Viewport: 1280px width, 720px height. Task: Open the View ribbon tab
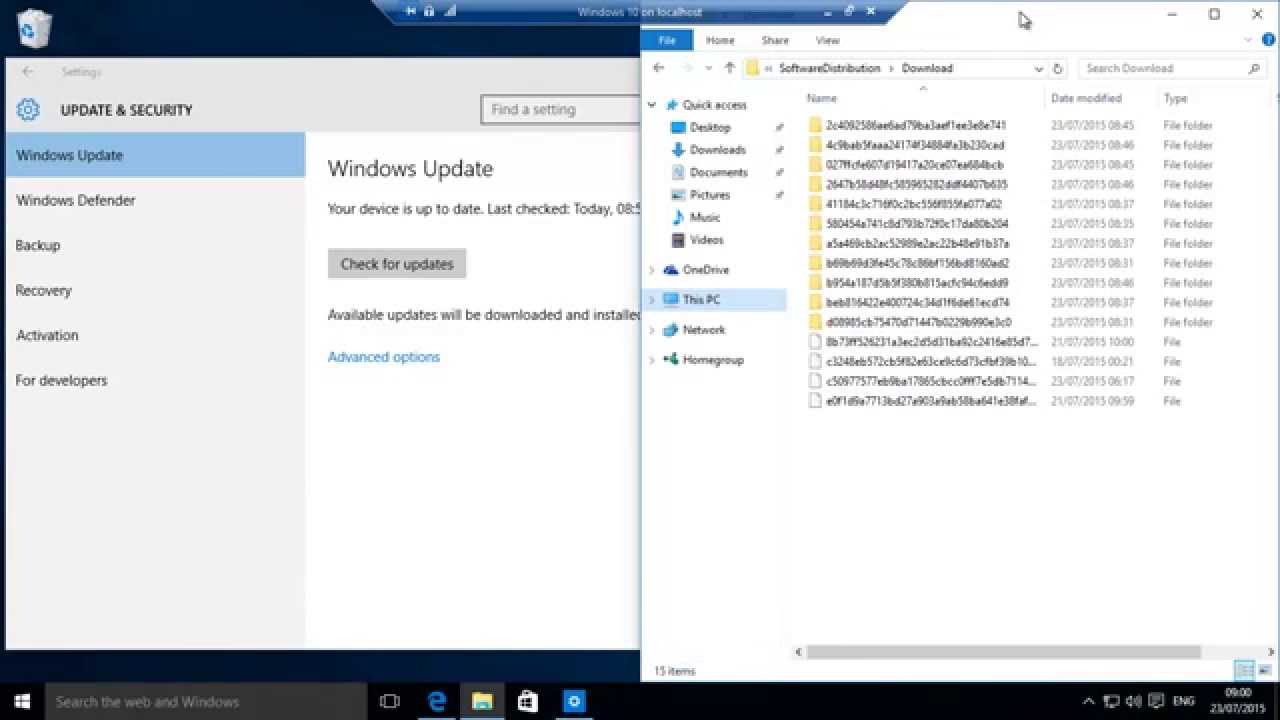pyautogui.click(x=827, y=40)
